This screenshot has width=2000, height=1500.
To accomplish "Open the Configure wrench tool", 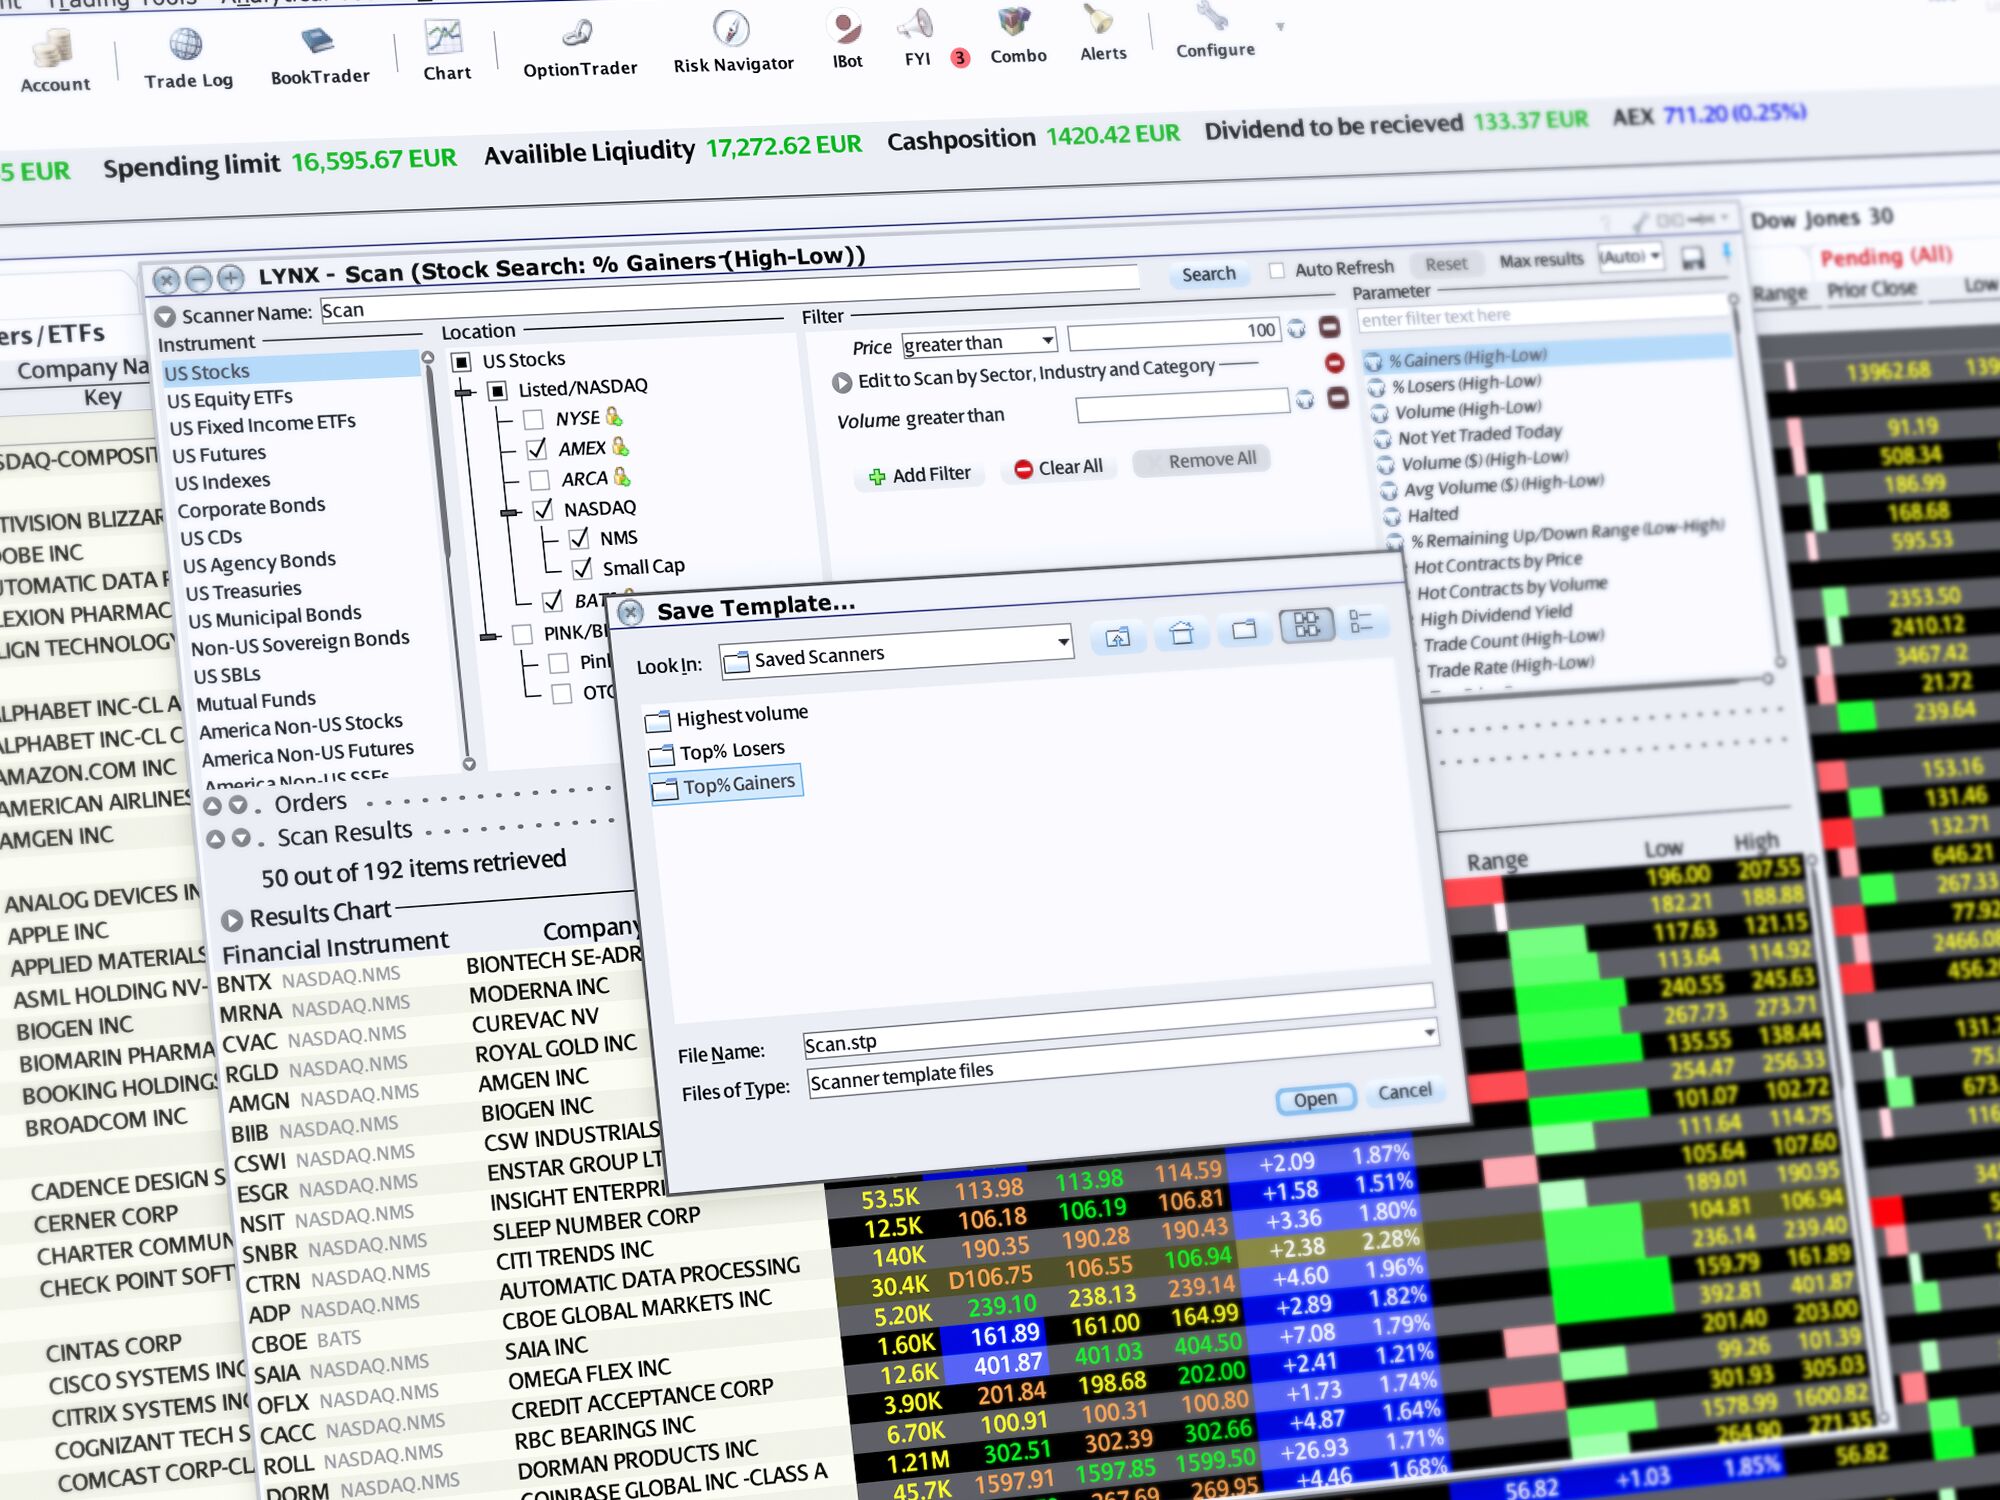I will (1214, 30).
